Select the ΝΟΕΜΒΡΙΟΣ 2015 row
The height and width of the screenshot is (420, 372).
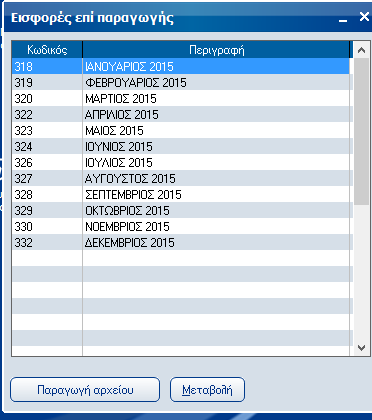[x=182, y=227]
